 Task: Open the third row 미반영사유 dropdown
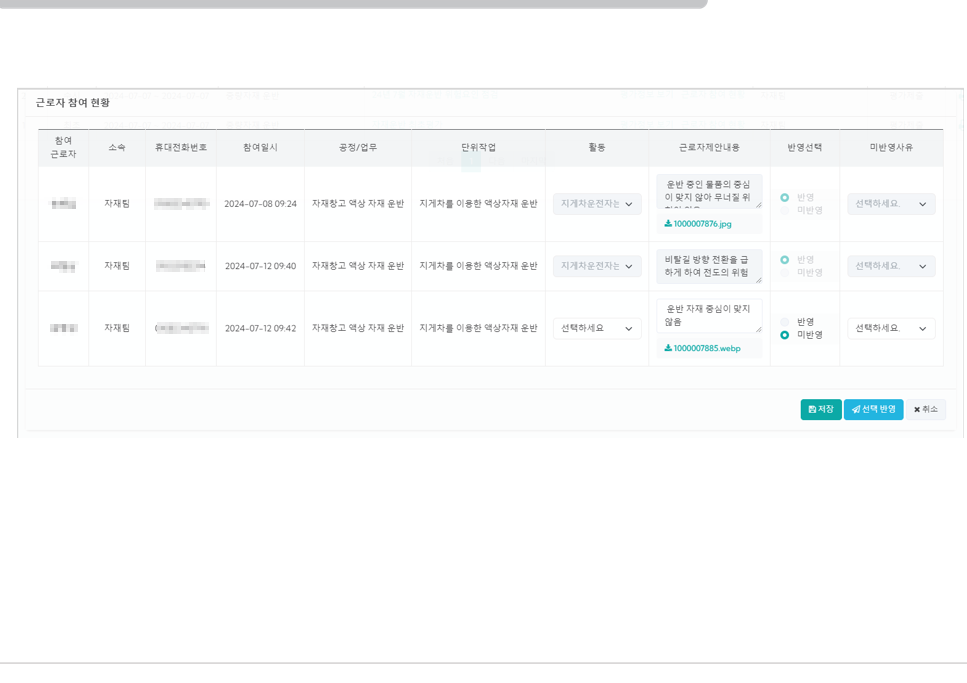point(891,329)
